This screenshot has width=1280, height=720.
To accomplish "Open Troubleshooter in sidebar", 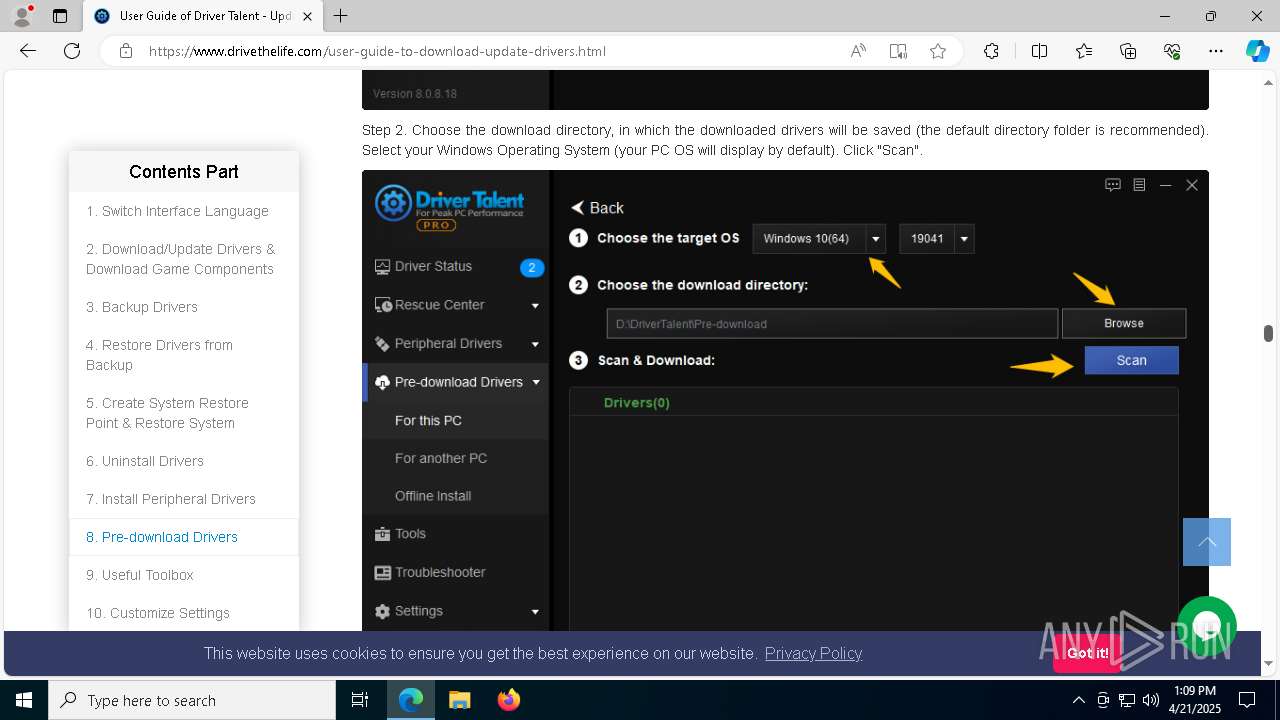I will click(x=455, y=572).
